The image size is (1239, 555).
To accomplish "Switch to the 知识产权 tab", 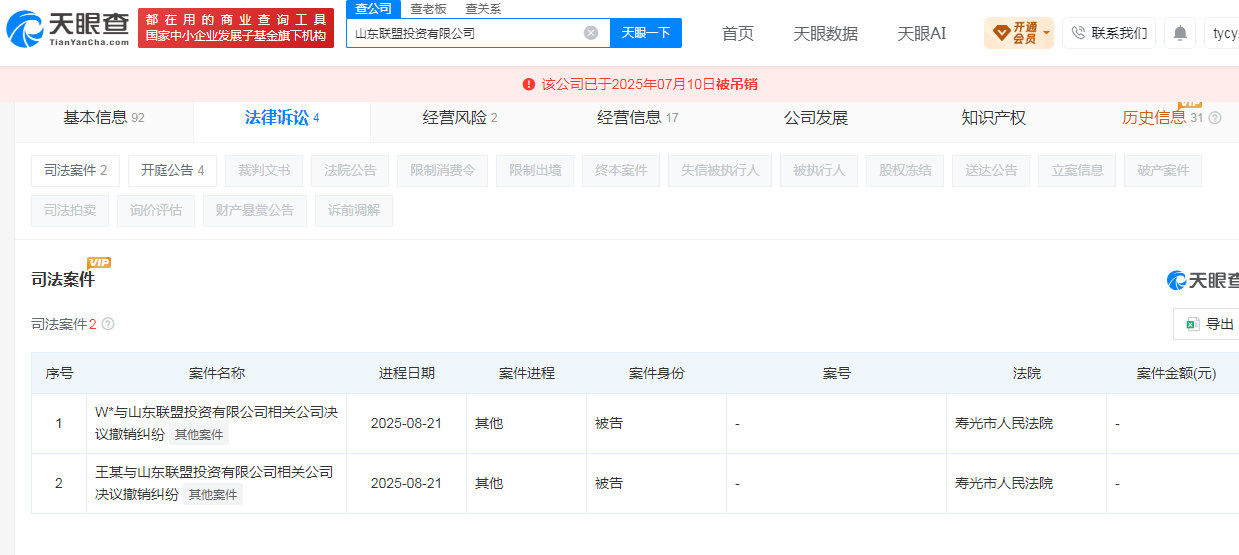I will coord(994,118).
